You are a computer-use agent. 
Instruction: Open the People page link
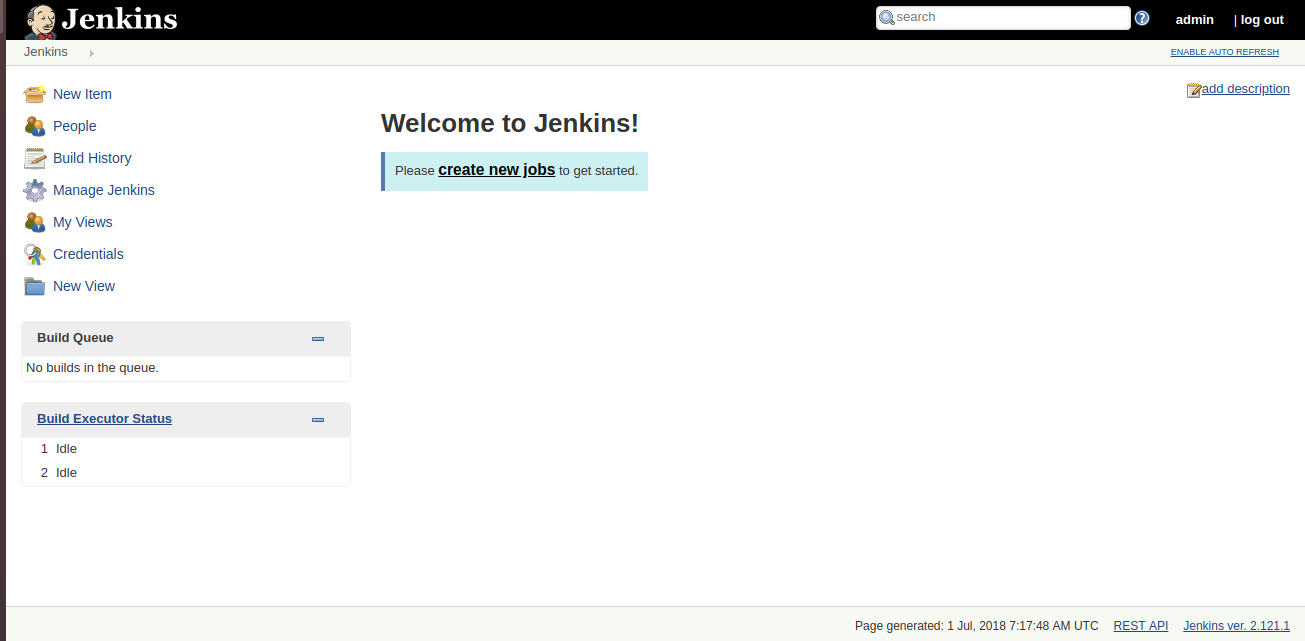click(x=75, y=126)
